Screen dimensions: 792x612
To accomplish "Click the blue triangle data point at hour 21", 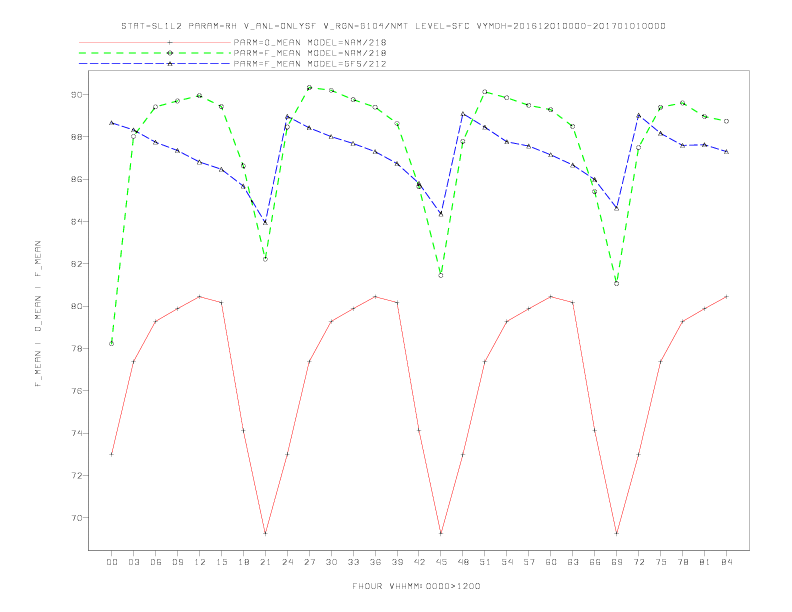I will tap(265, 222).
